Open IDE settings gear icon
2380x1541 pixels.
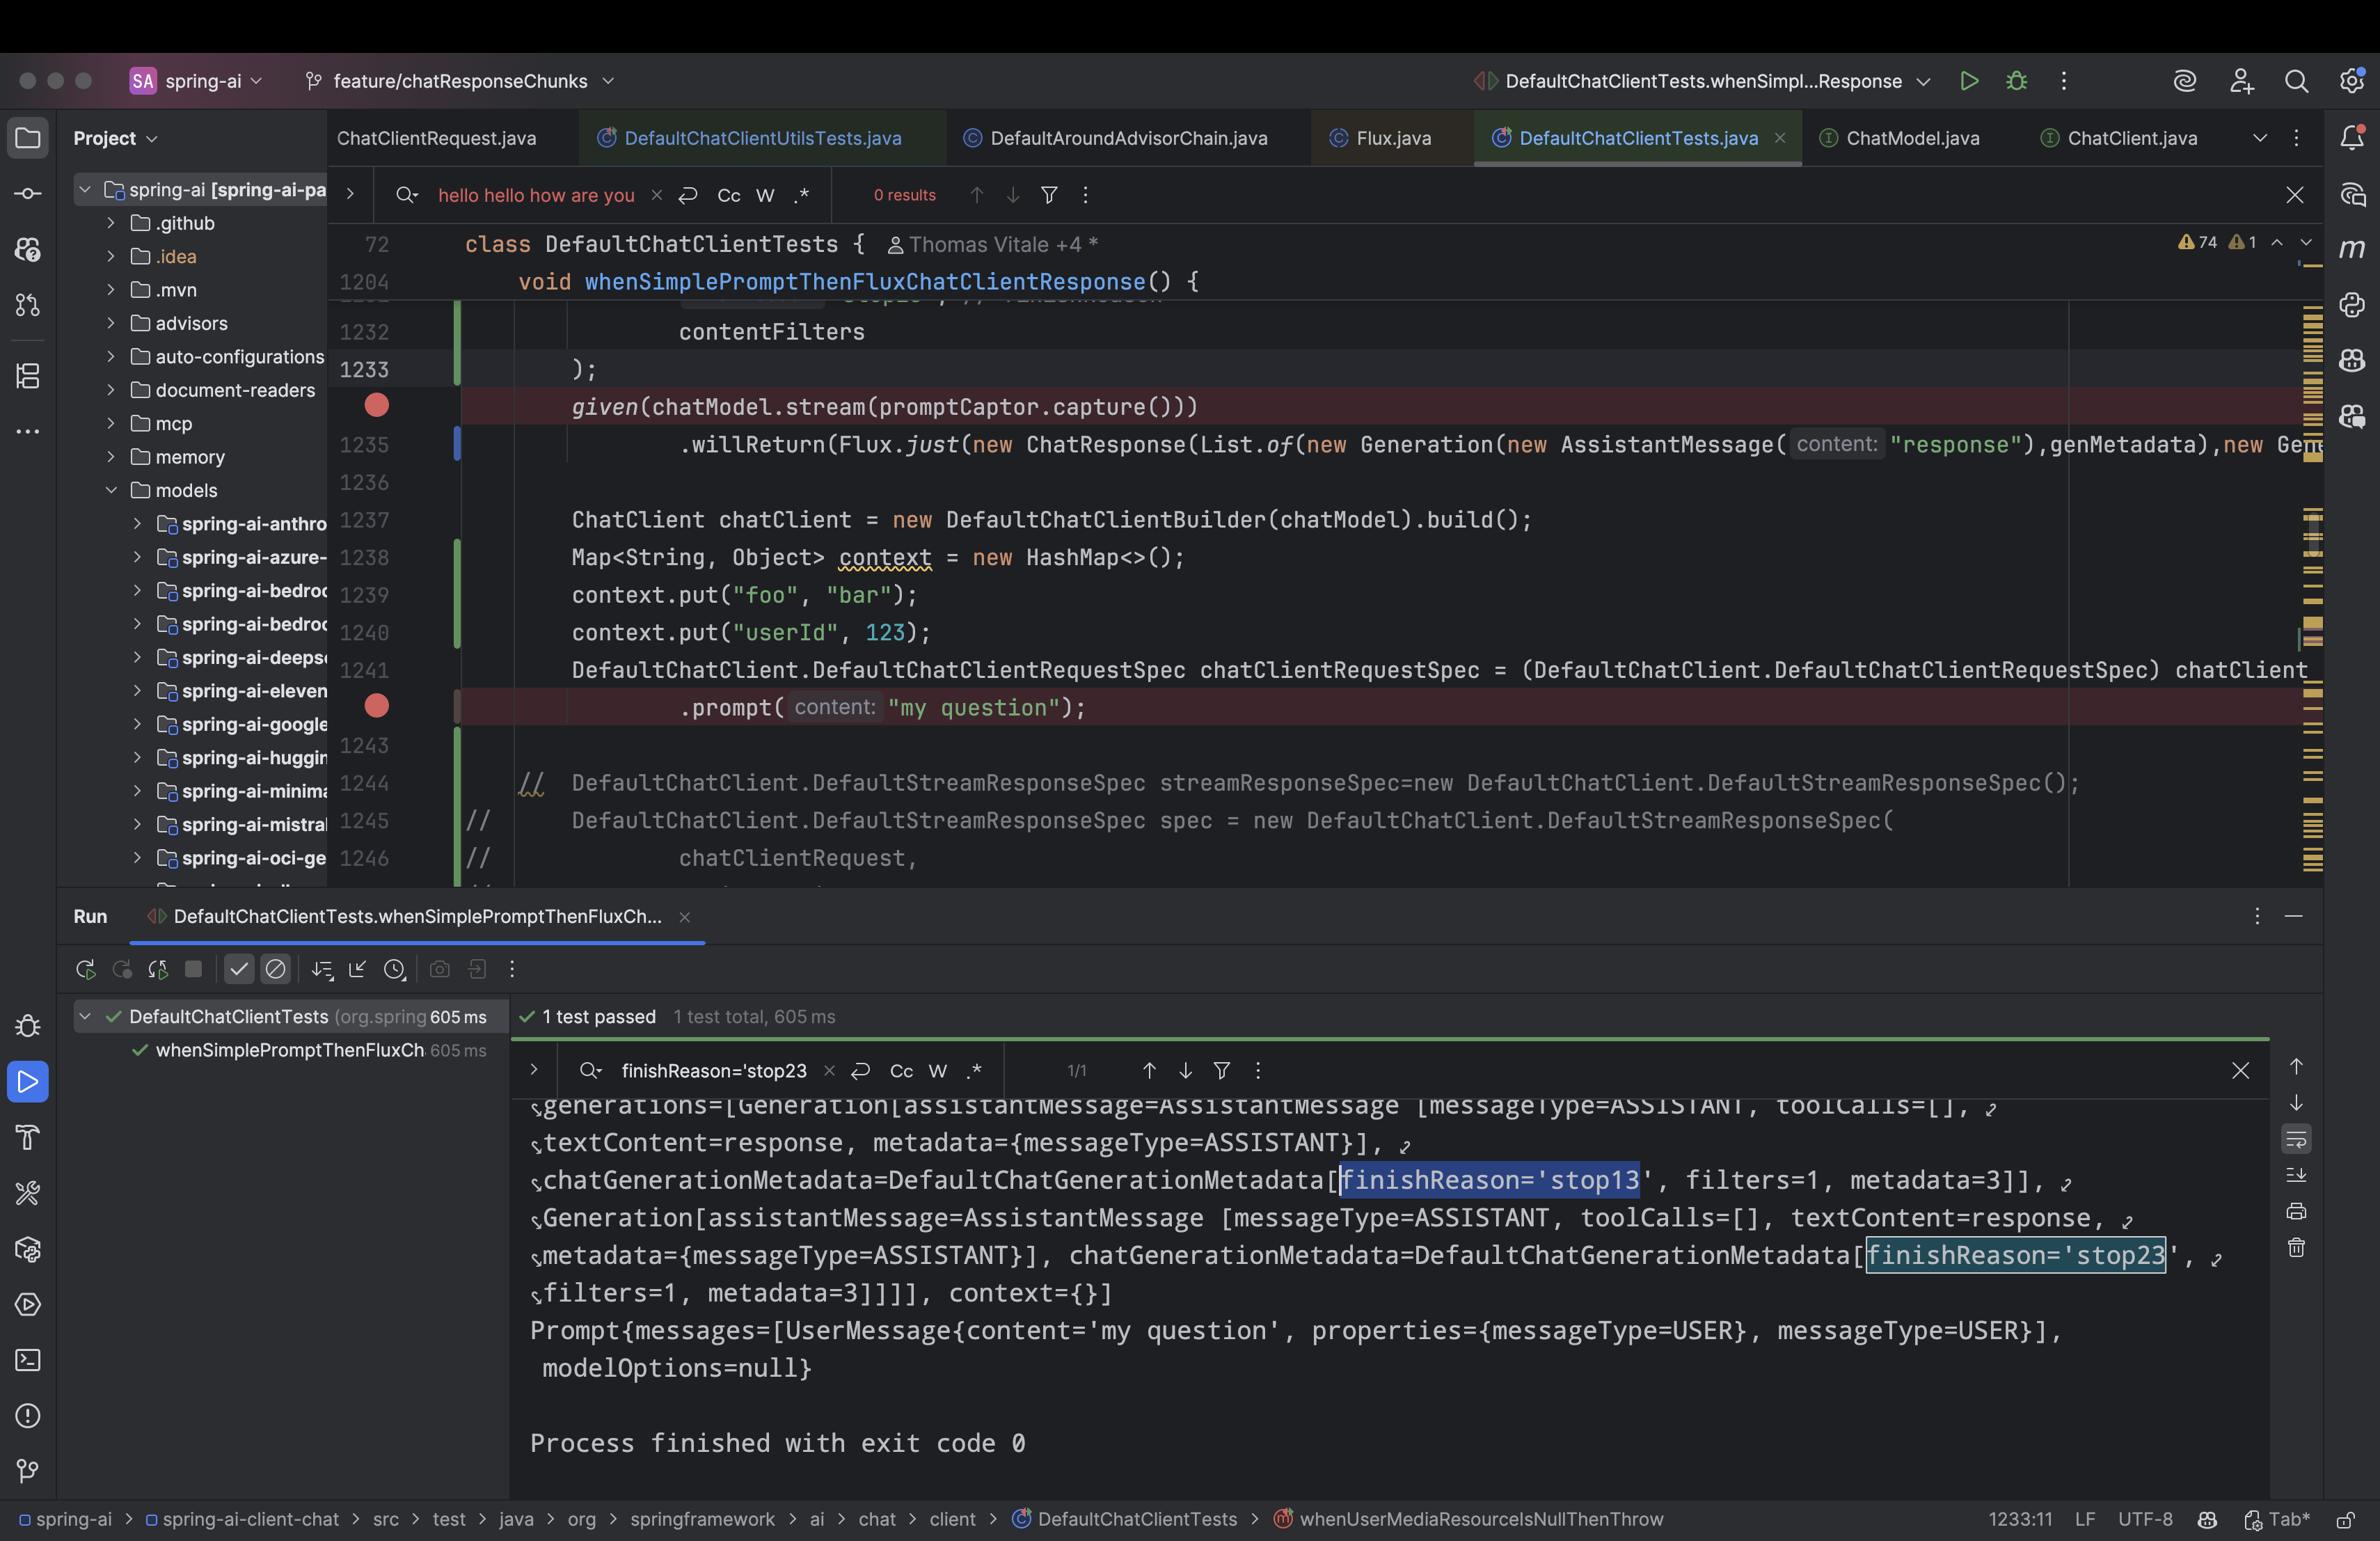tap(2351, 81)
